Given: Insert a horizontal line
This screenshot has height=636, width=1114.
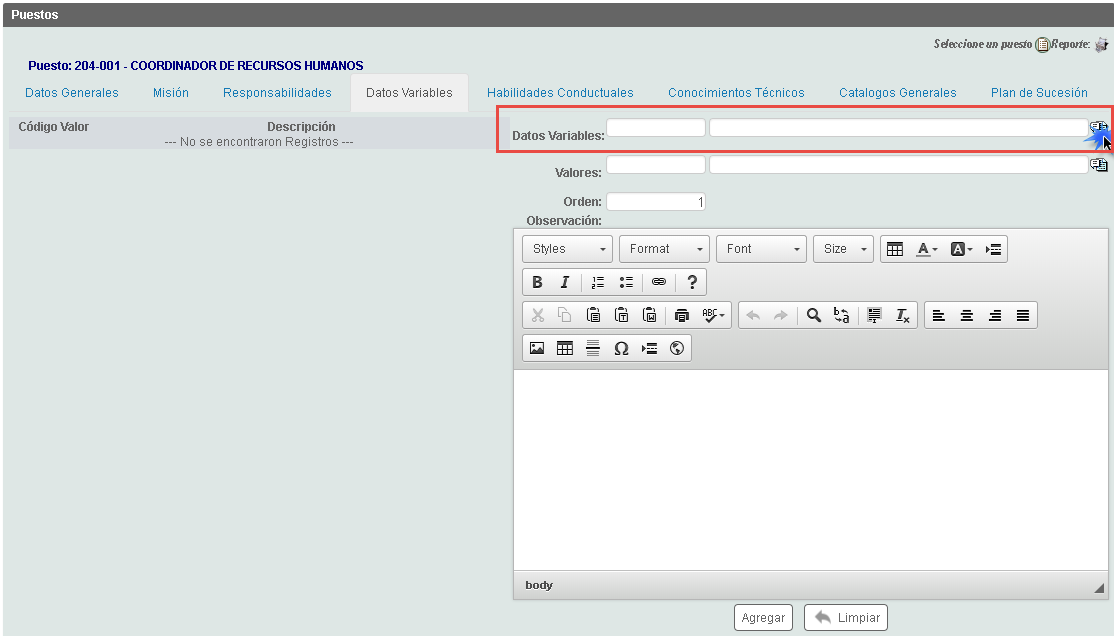Looking at the screenshot, I should point(593,349).
